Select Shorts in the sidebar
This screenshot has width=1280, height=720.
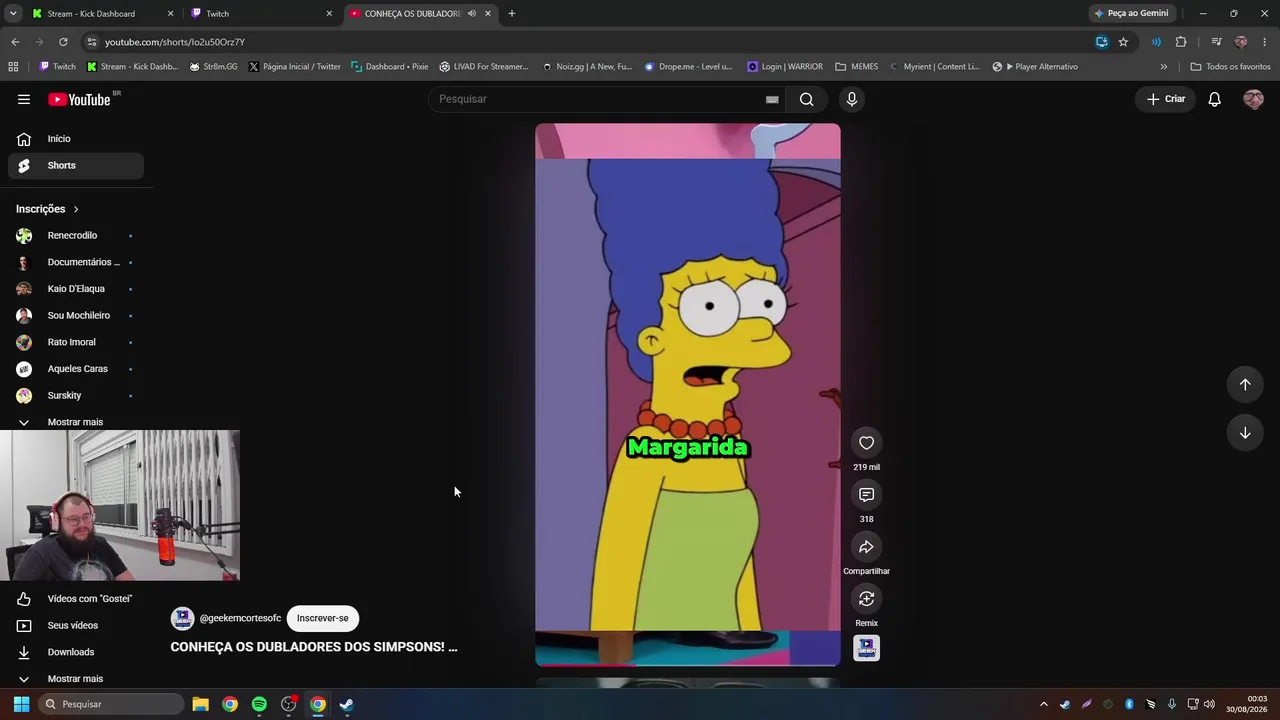click(76, 165)
